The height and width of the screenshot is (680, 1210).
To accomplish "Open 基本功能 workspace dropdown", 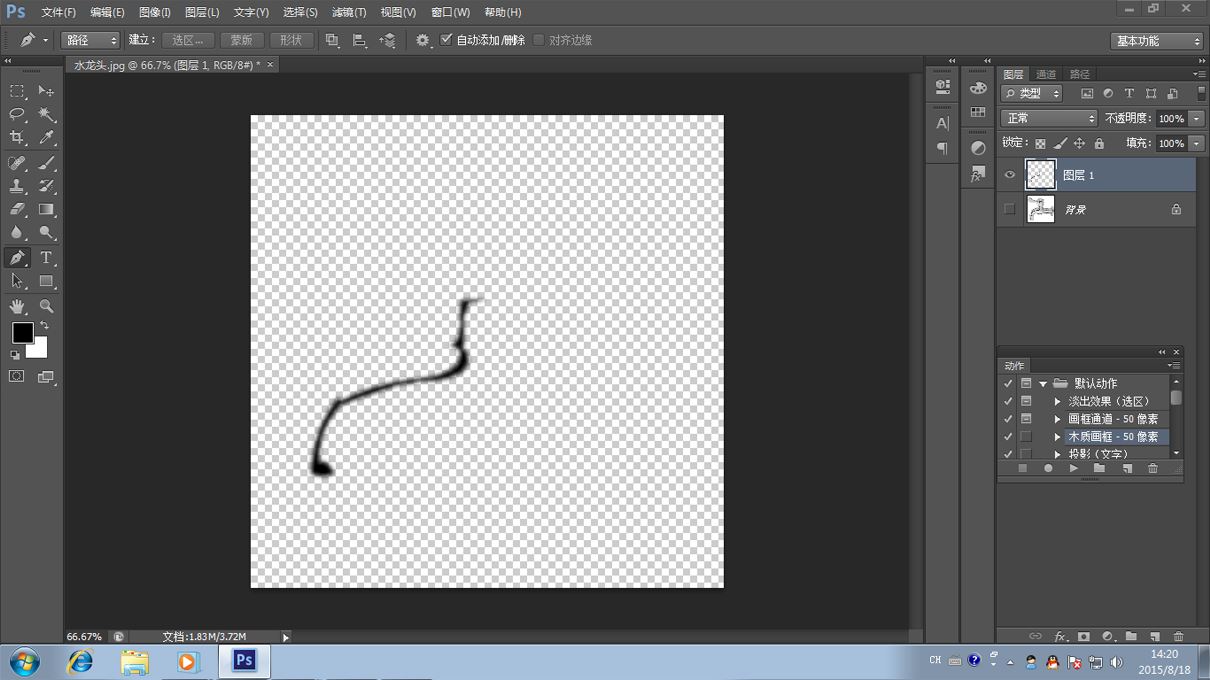I will [1157, 41].
